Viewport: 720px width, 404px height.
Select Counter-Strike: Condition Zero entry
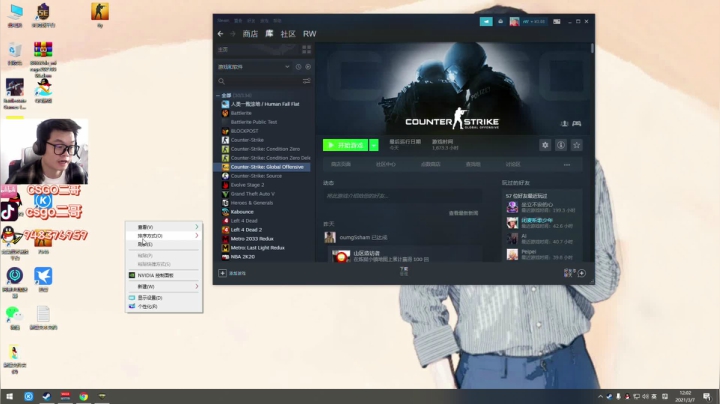point(264,149)
